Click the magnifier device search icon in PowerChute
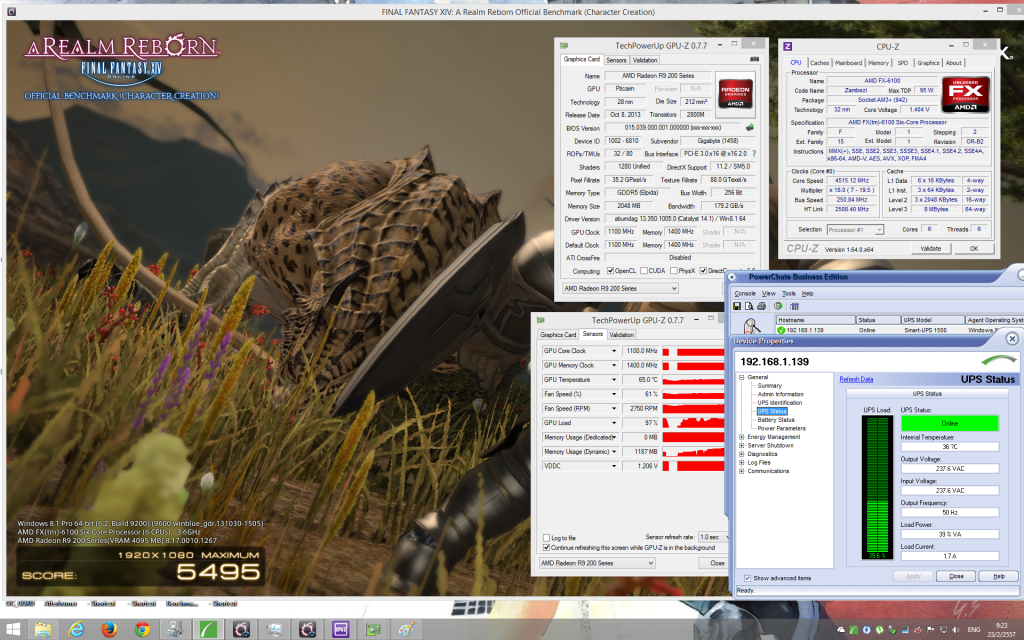The width and height of the screenshot is (1024, 640). click(x=752, y=325)
